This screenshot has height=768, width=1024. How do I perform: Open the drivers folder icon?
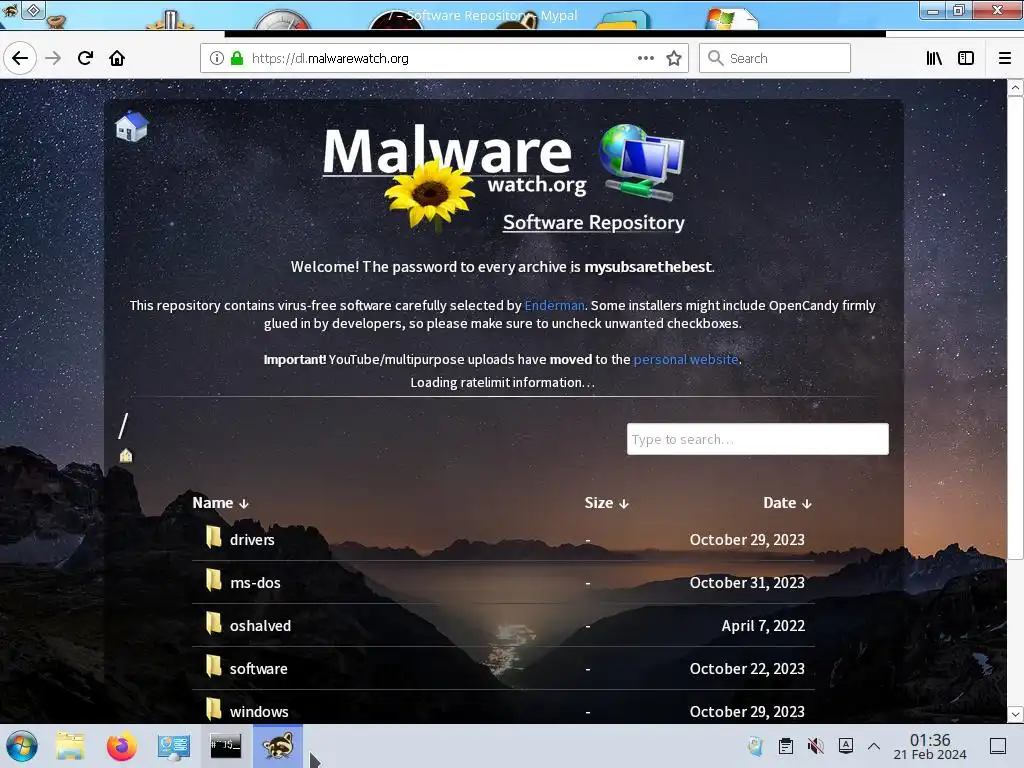click(214, 537)
